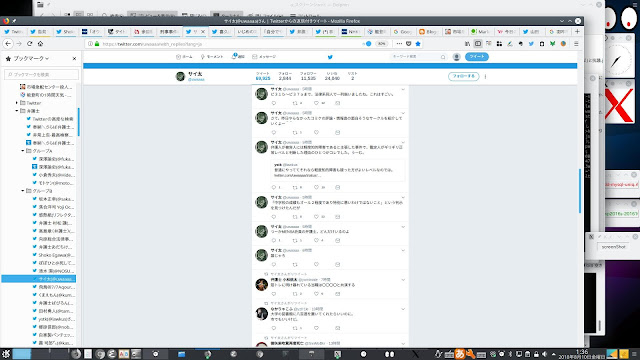This screenshot has width=640, height=360.
Task: Click the フォローする button
Action: 464,76
